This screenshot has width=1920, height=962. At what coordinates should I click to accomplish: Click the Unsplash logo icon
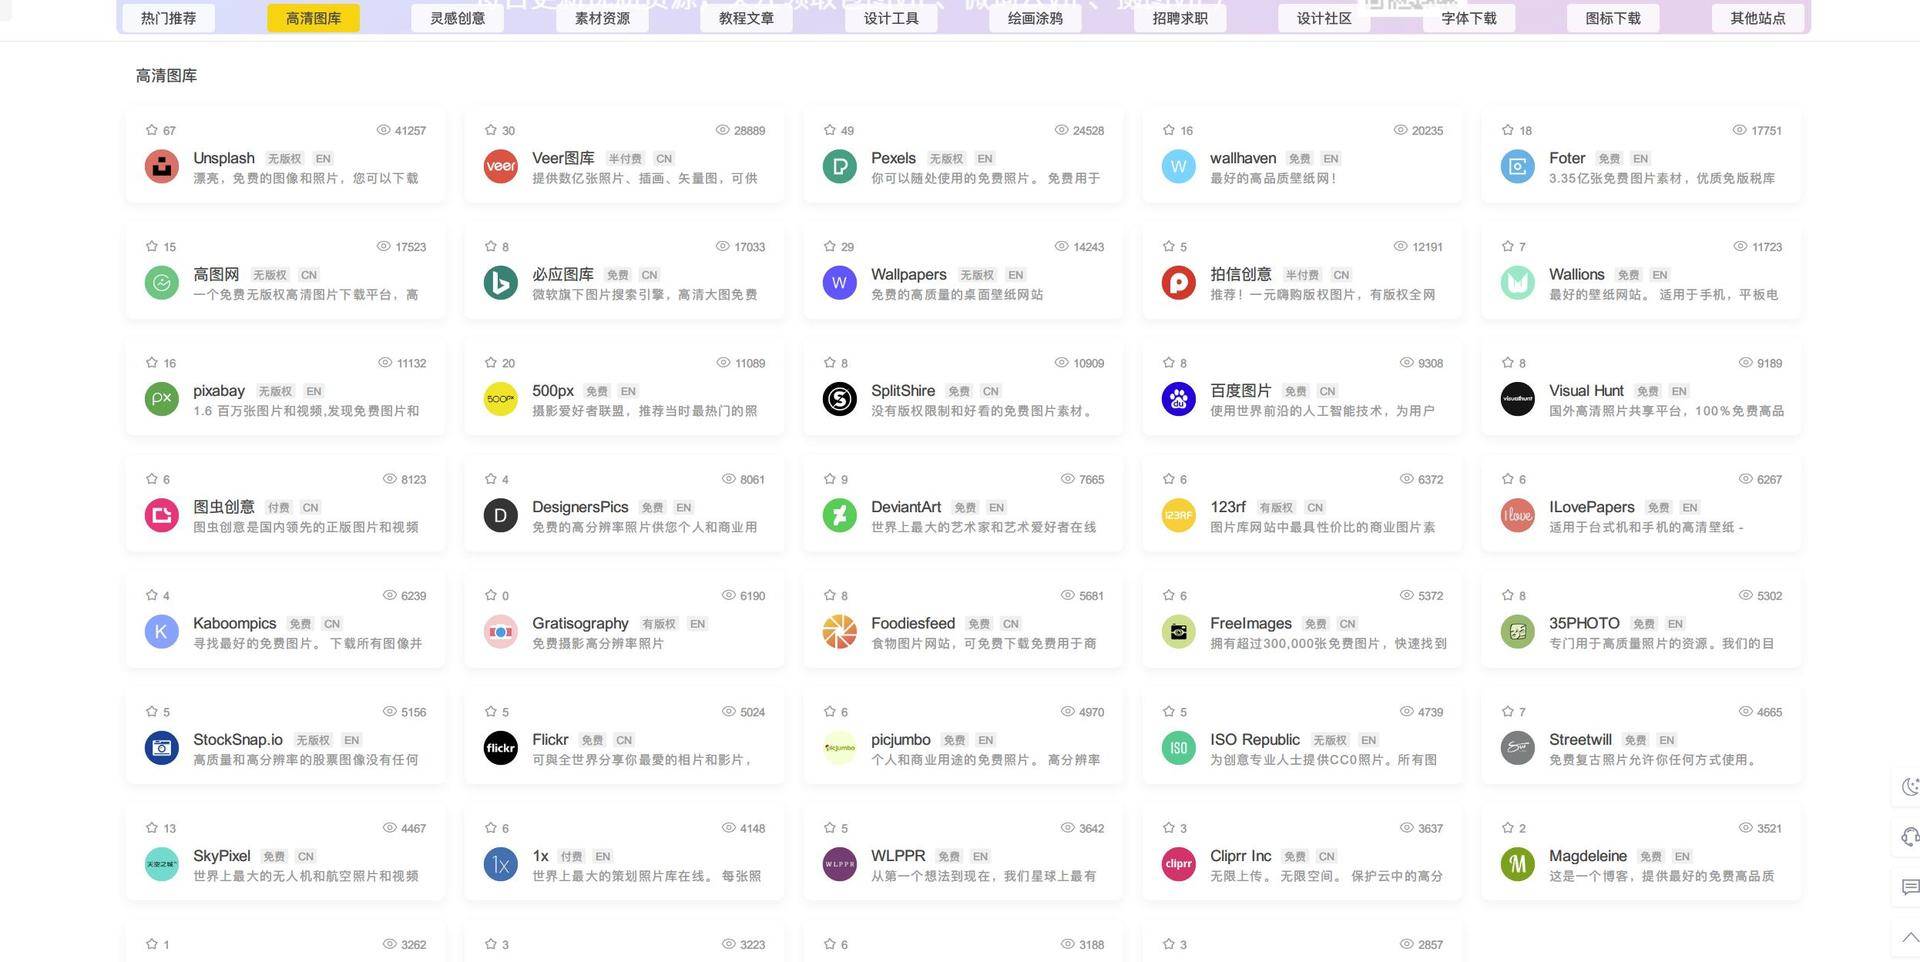161,166
